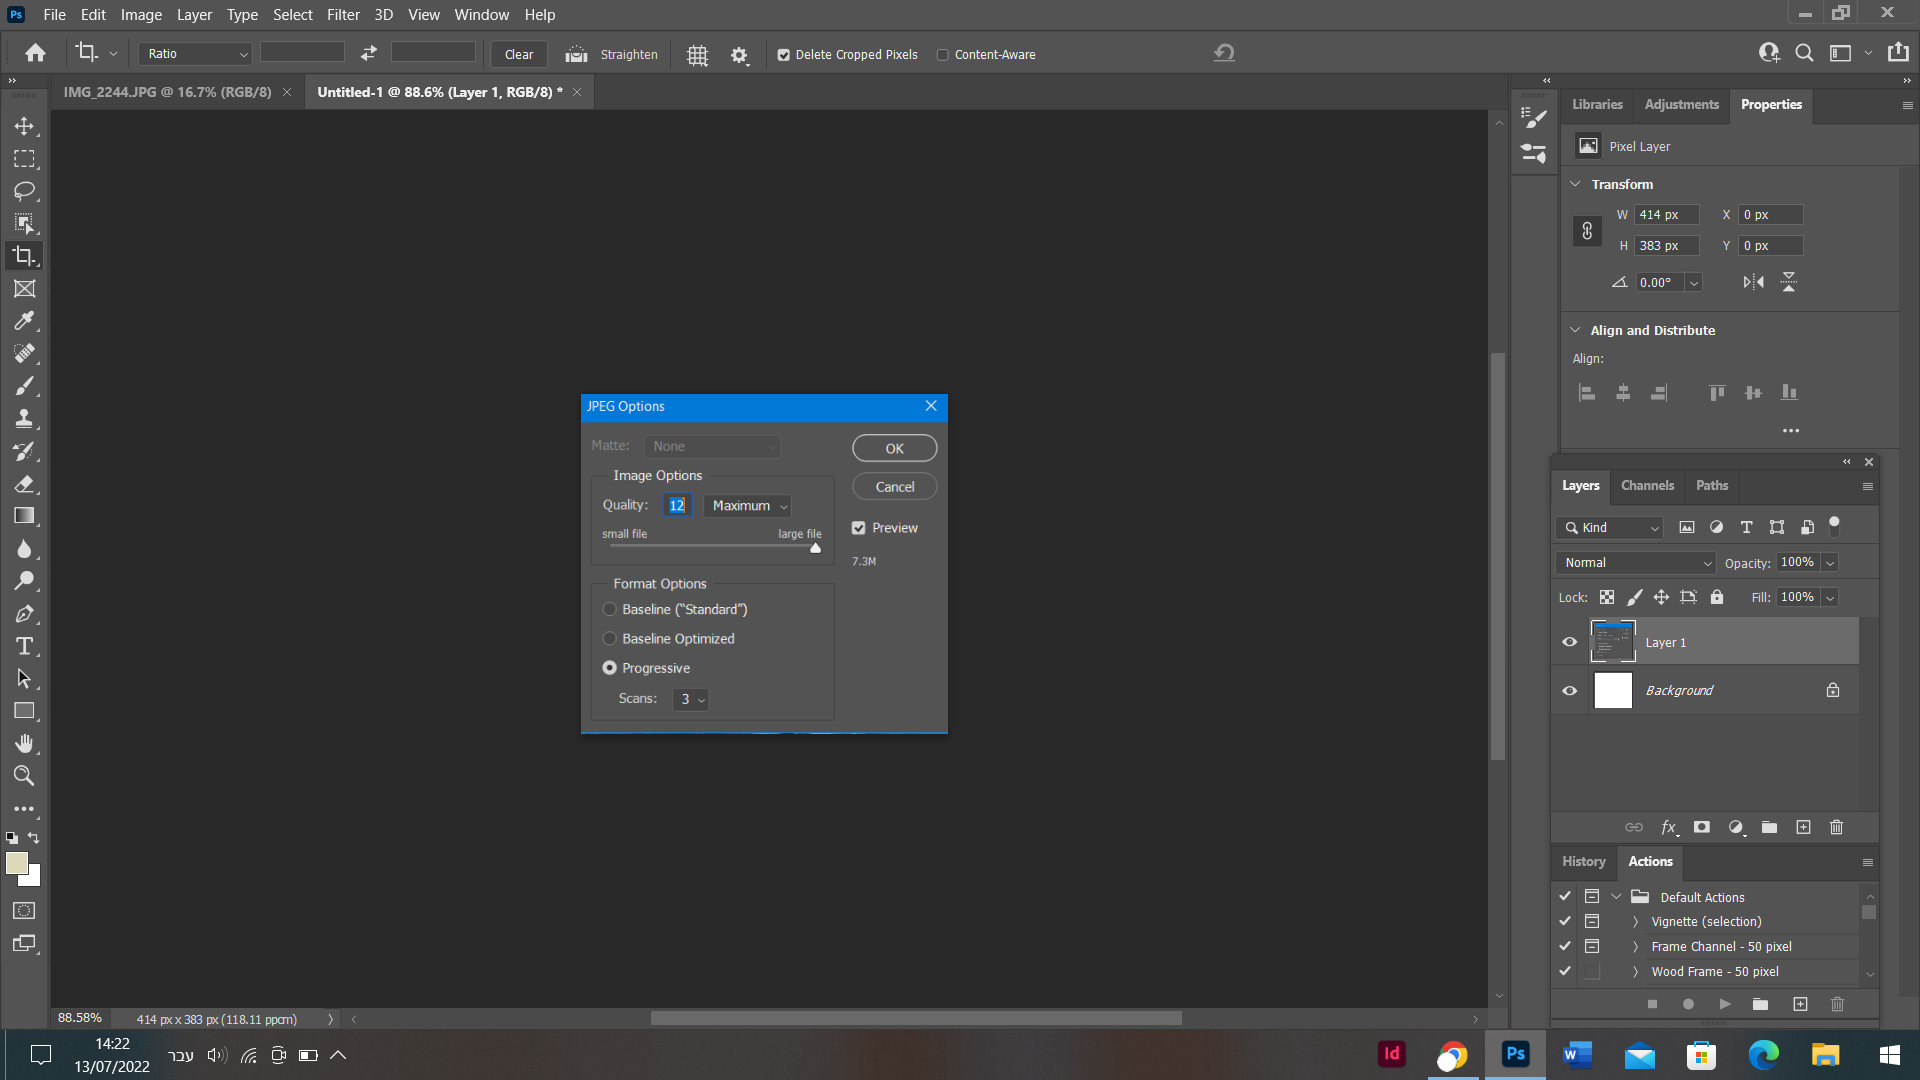Hide the Background layer visibility eye
1920x1080 pixels.
1569,691
